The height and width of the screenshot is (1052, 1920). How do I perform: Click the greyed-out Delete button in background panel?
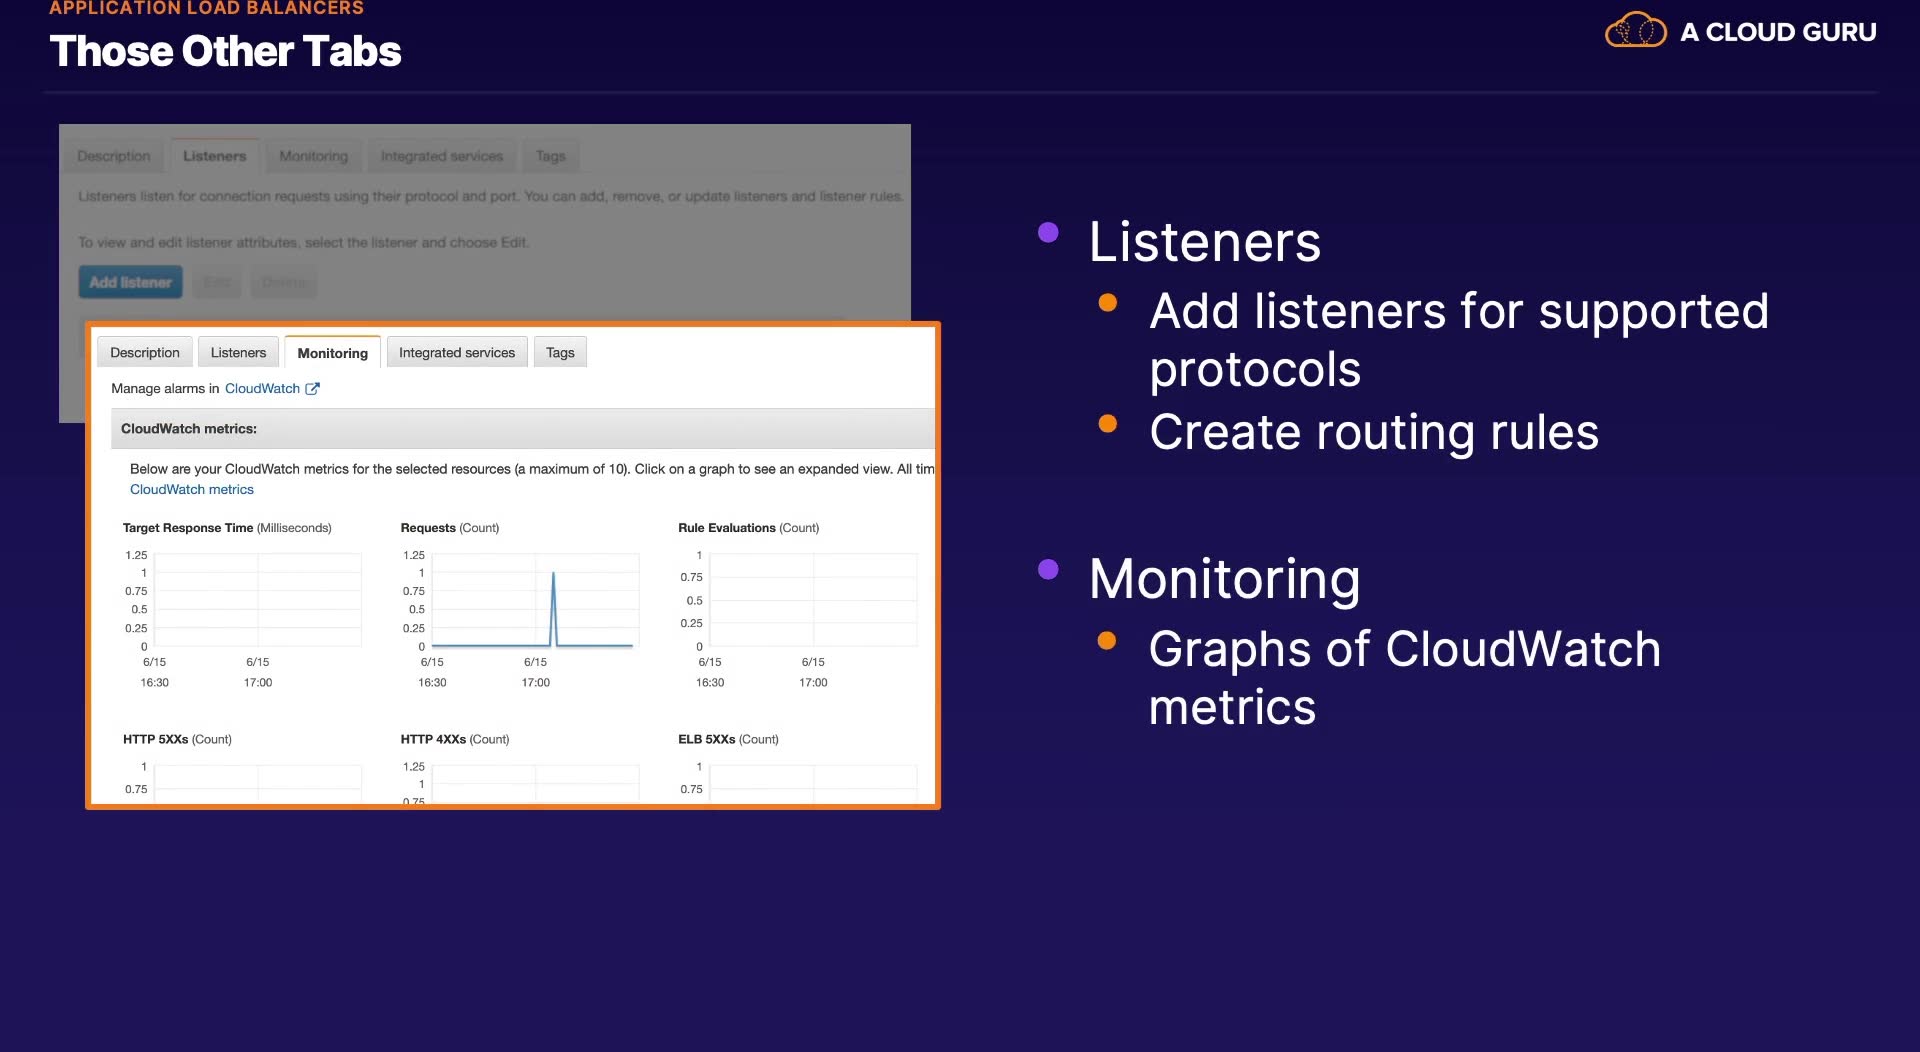point(284,282)
